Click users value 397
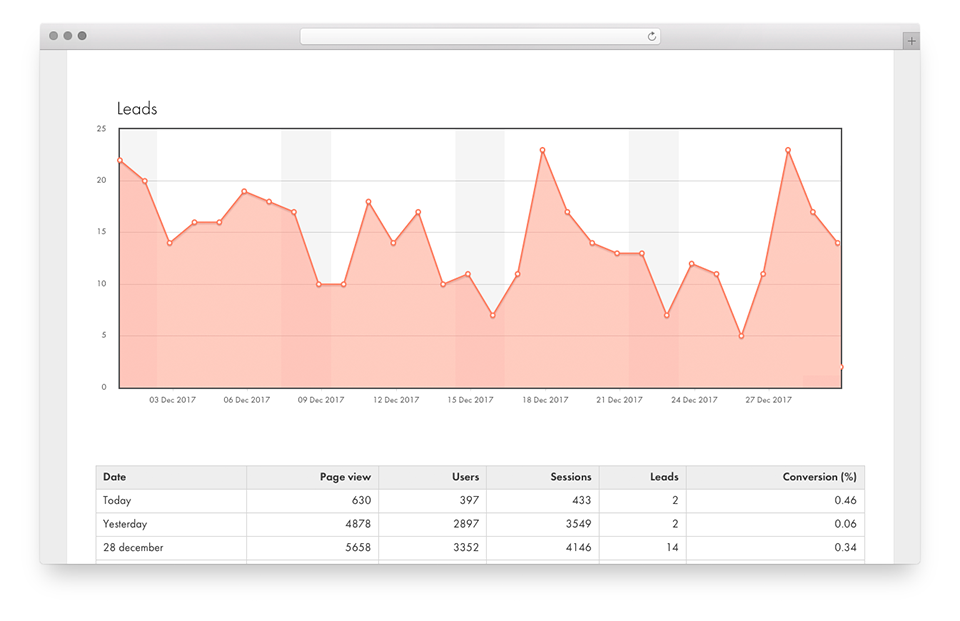 pos(469,500)
